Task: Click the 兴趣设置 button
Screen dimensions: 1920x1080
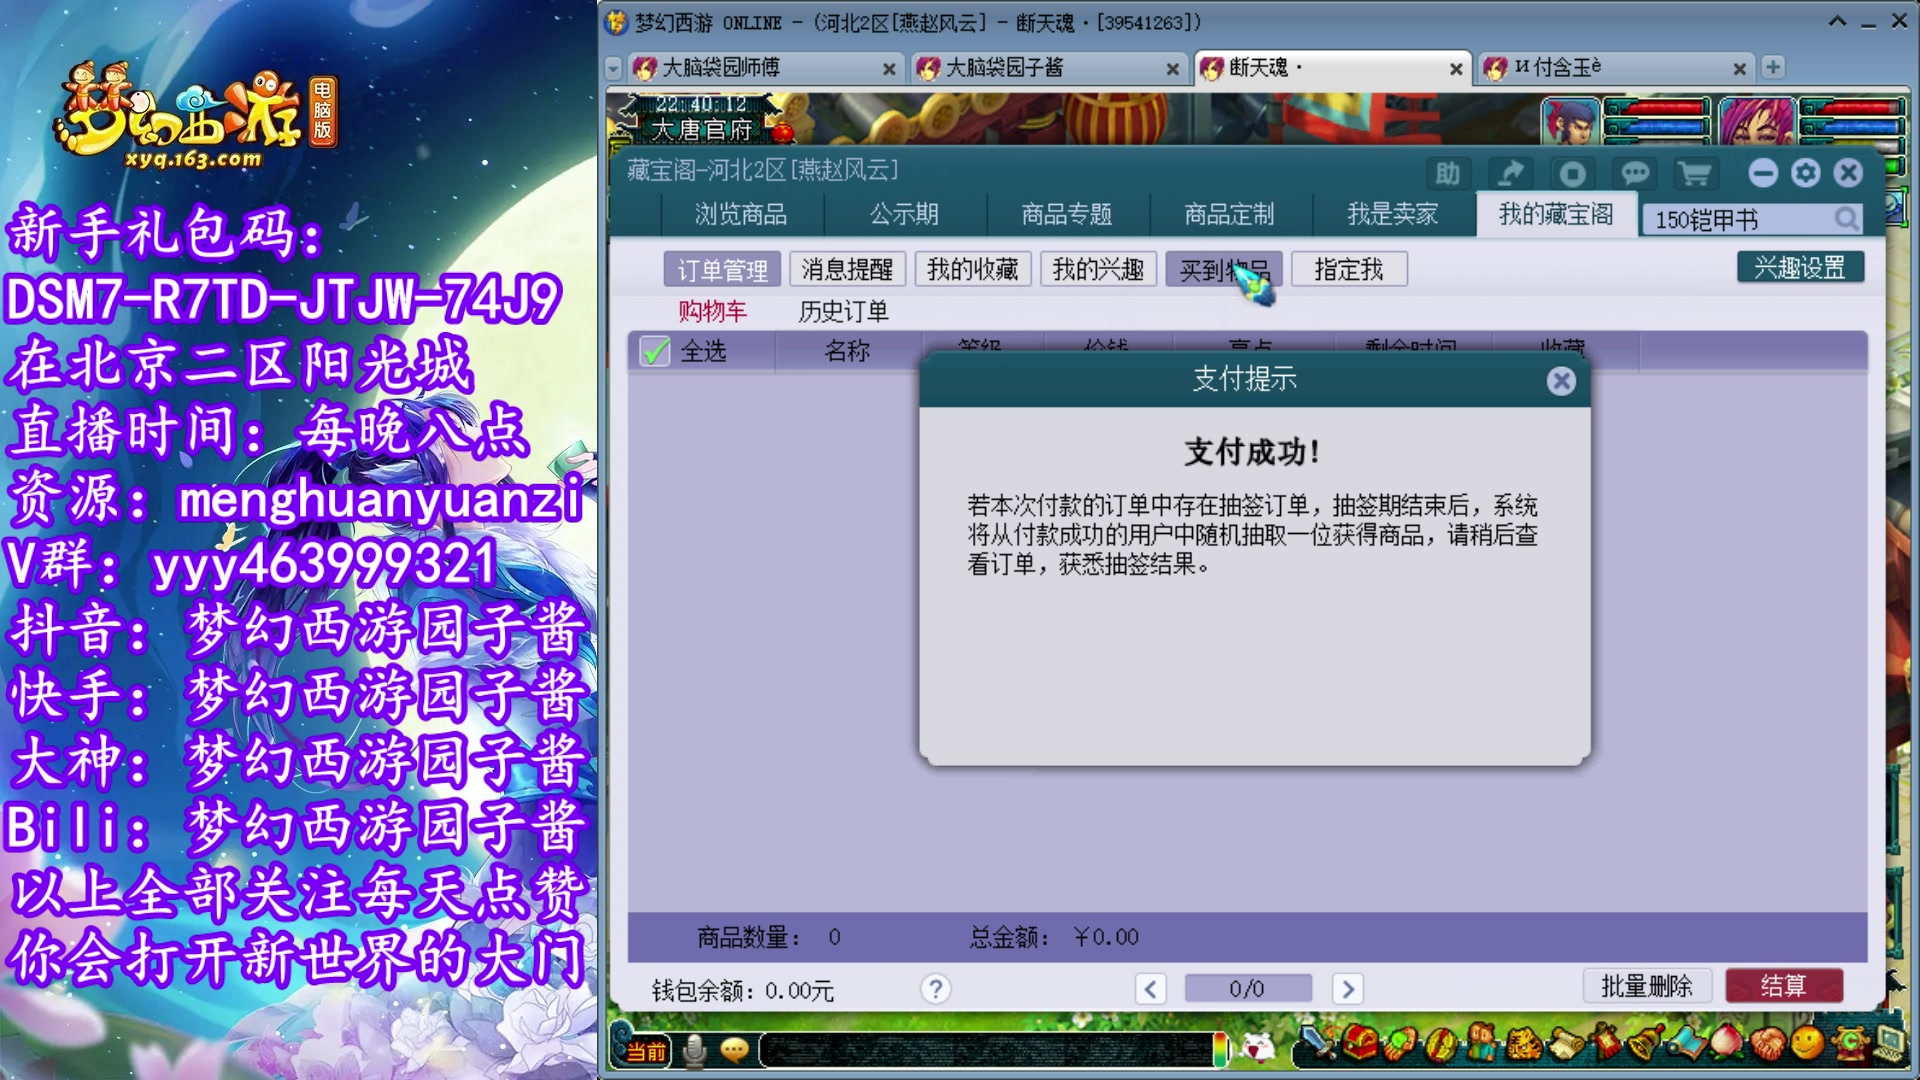Action: point(1800,267)
